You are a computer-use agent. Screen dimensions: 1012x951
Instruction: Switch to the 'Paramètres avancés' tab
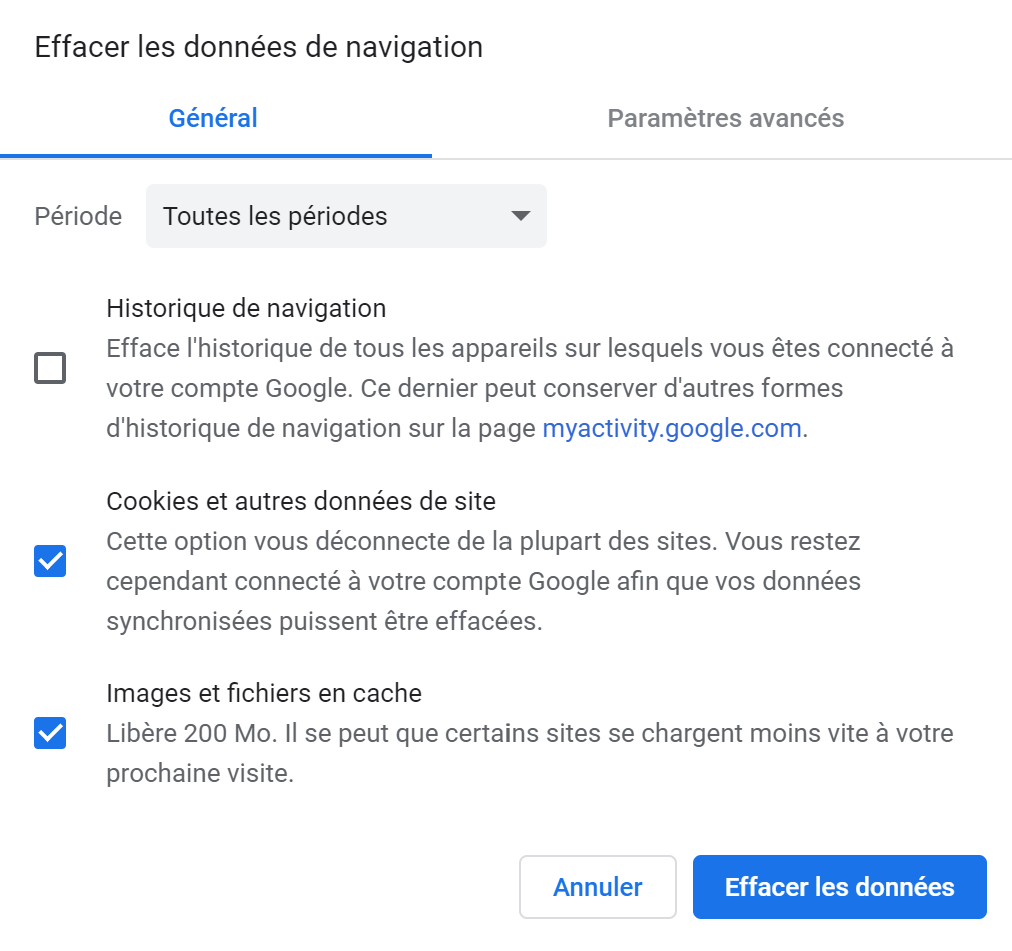click(725, 118)
